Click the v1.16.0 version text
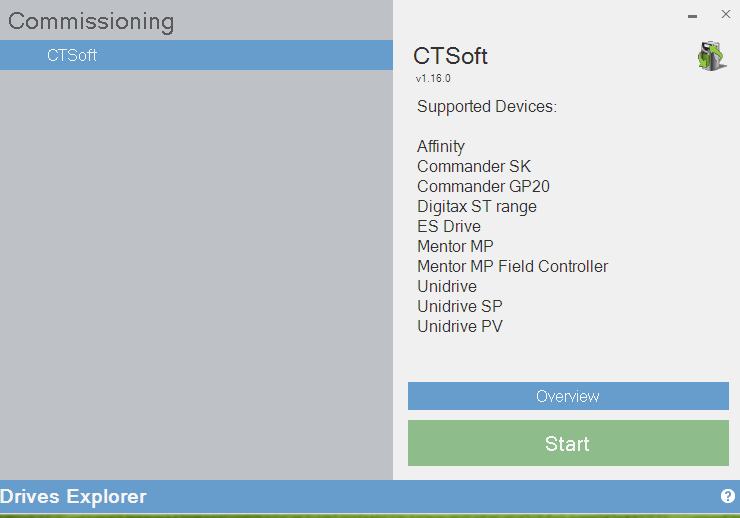Screen dimensions: 740x518 click(x=434, y=78)
